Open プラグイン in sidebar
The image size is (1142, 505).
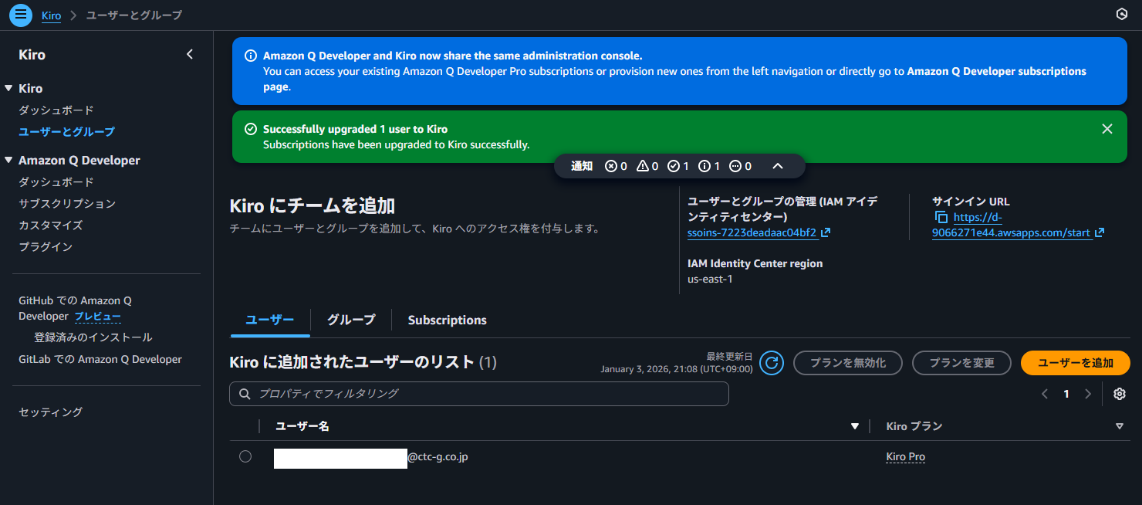tap(45, 247)
